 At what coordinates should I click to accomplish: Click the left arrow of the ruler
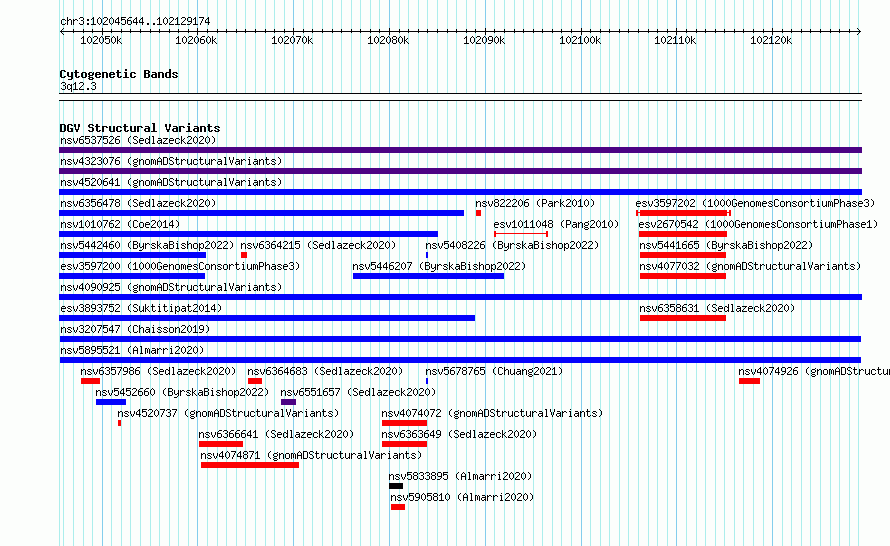pos(62,32)
